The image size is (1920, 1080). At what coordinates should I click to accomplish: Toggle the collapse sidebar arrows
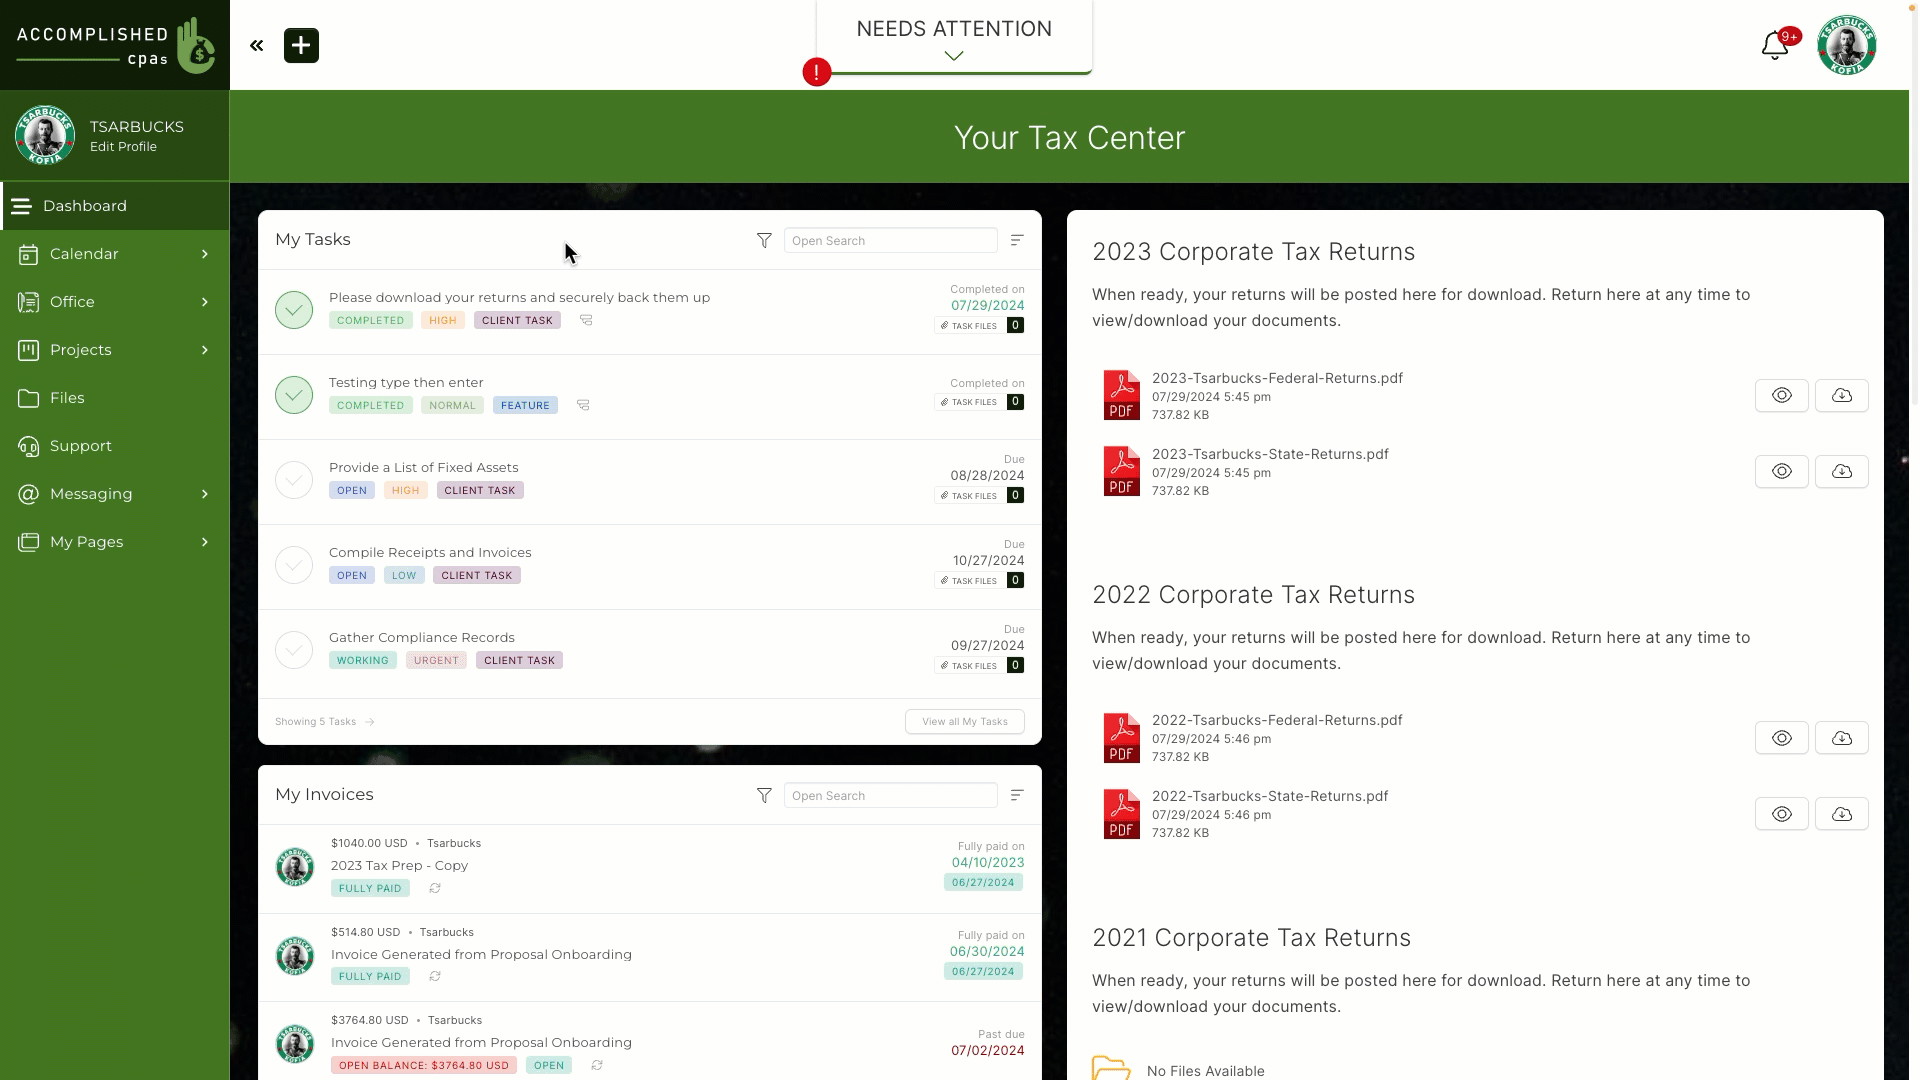(x=256, y=45)
